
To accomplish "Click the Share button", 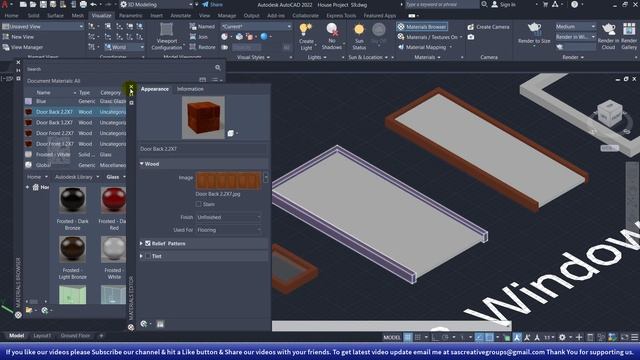I will [213, 4].
